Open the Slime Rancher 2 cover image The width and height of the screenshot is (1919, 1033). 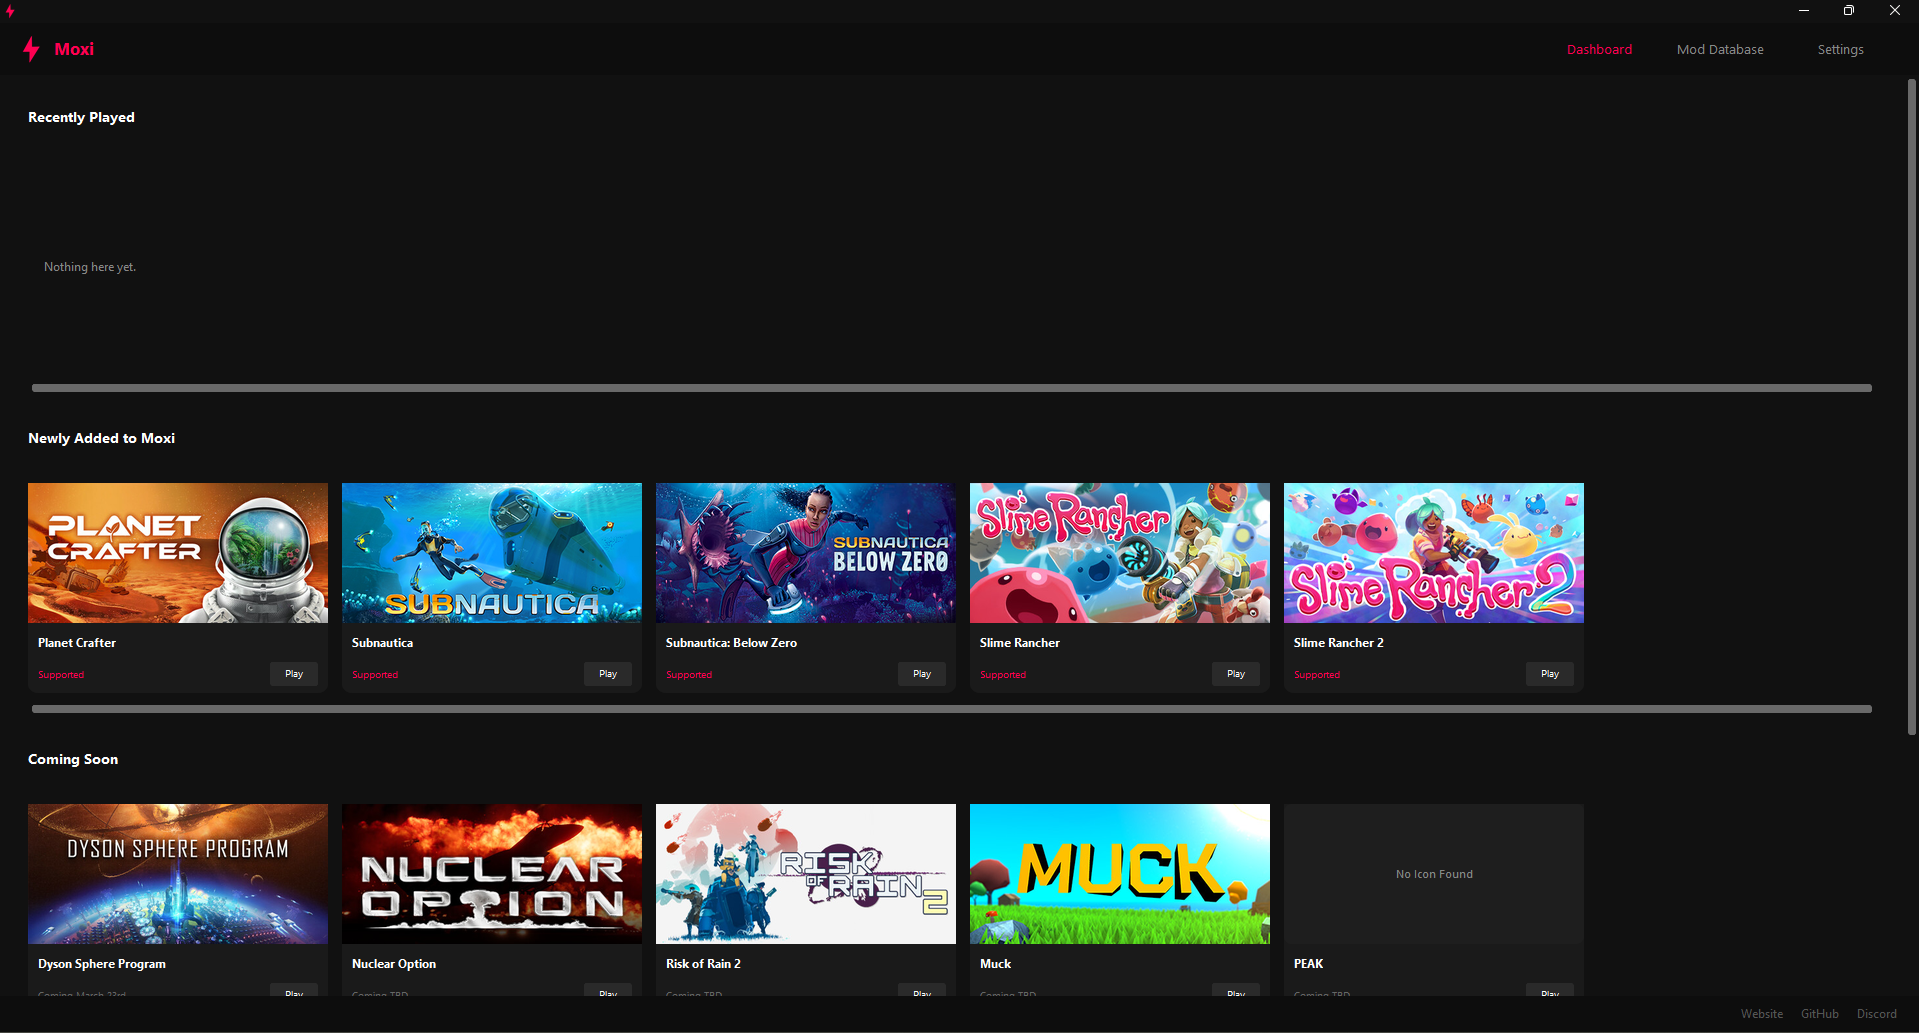(x=1434, y=553)
